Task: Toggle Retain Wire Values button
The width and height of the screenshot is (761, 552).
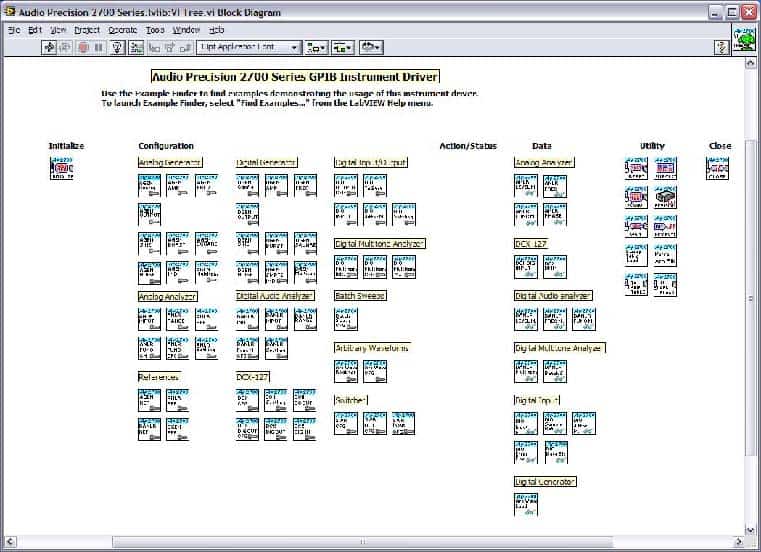Action: point(136,47)
